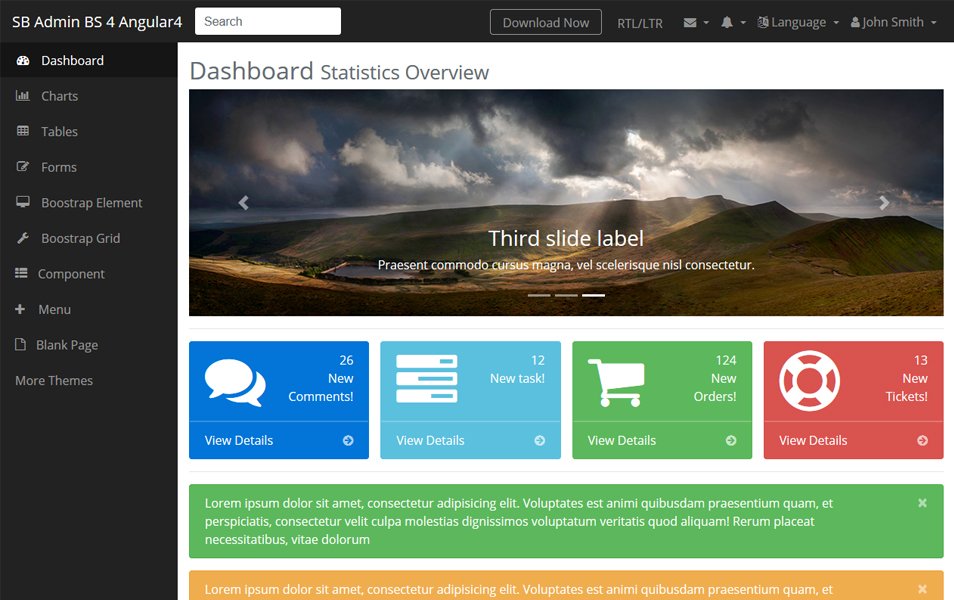Click the Download Now button
954x600 pixels.
point(545,22)
